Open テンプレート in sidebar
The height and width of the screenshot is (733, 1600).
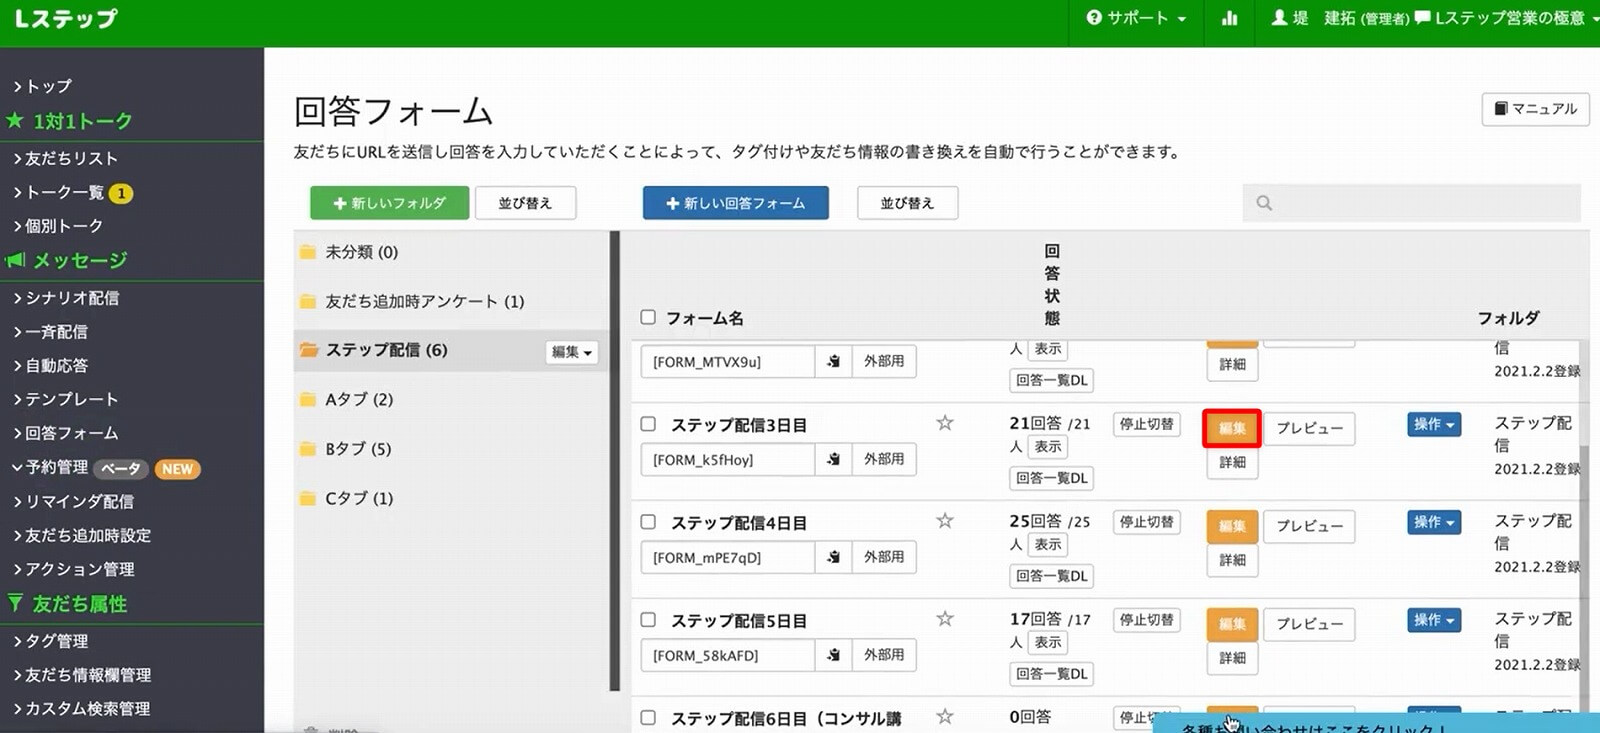pos(65,399)
